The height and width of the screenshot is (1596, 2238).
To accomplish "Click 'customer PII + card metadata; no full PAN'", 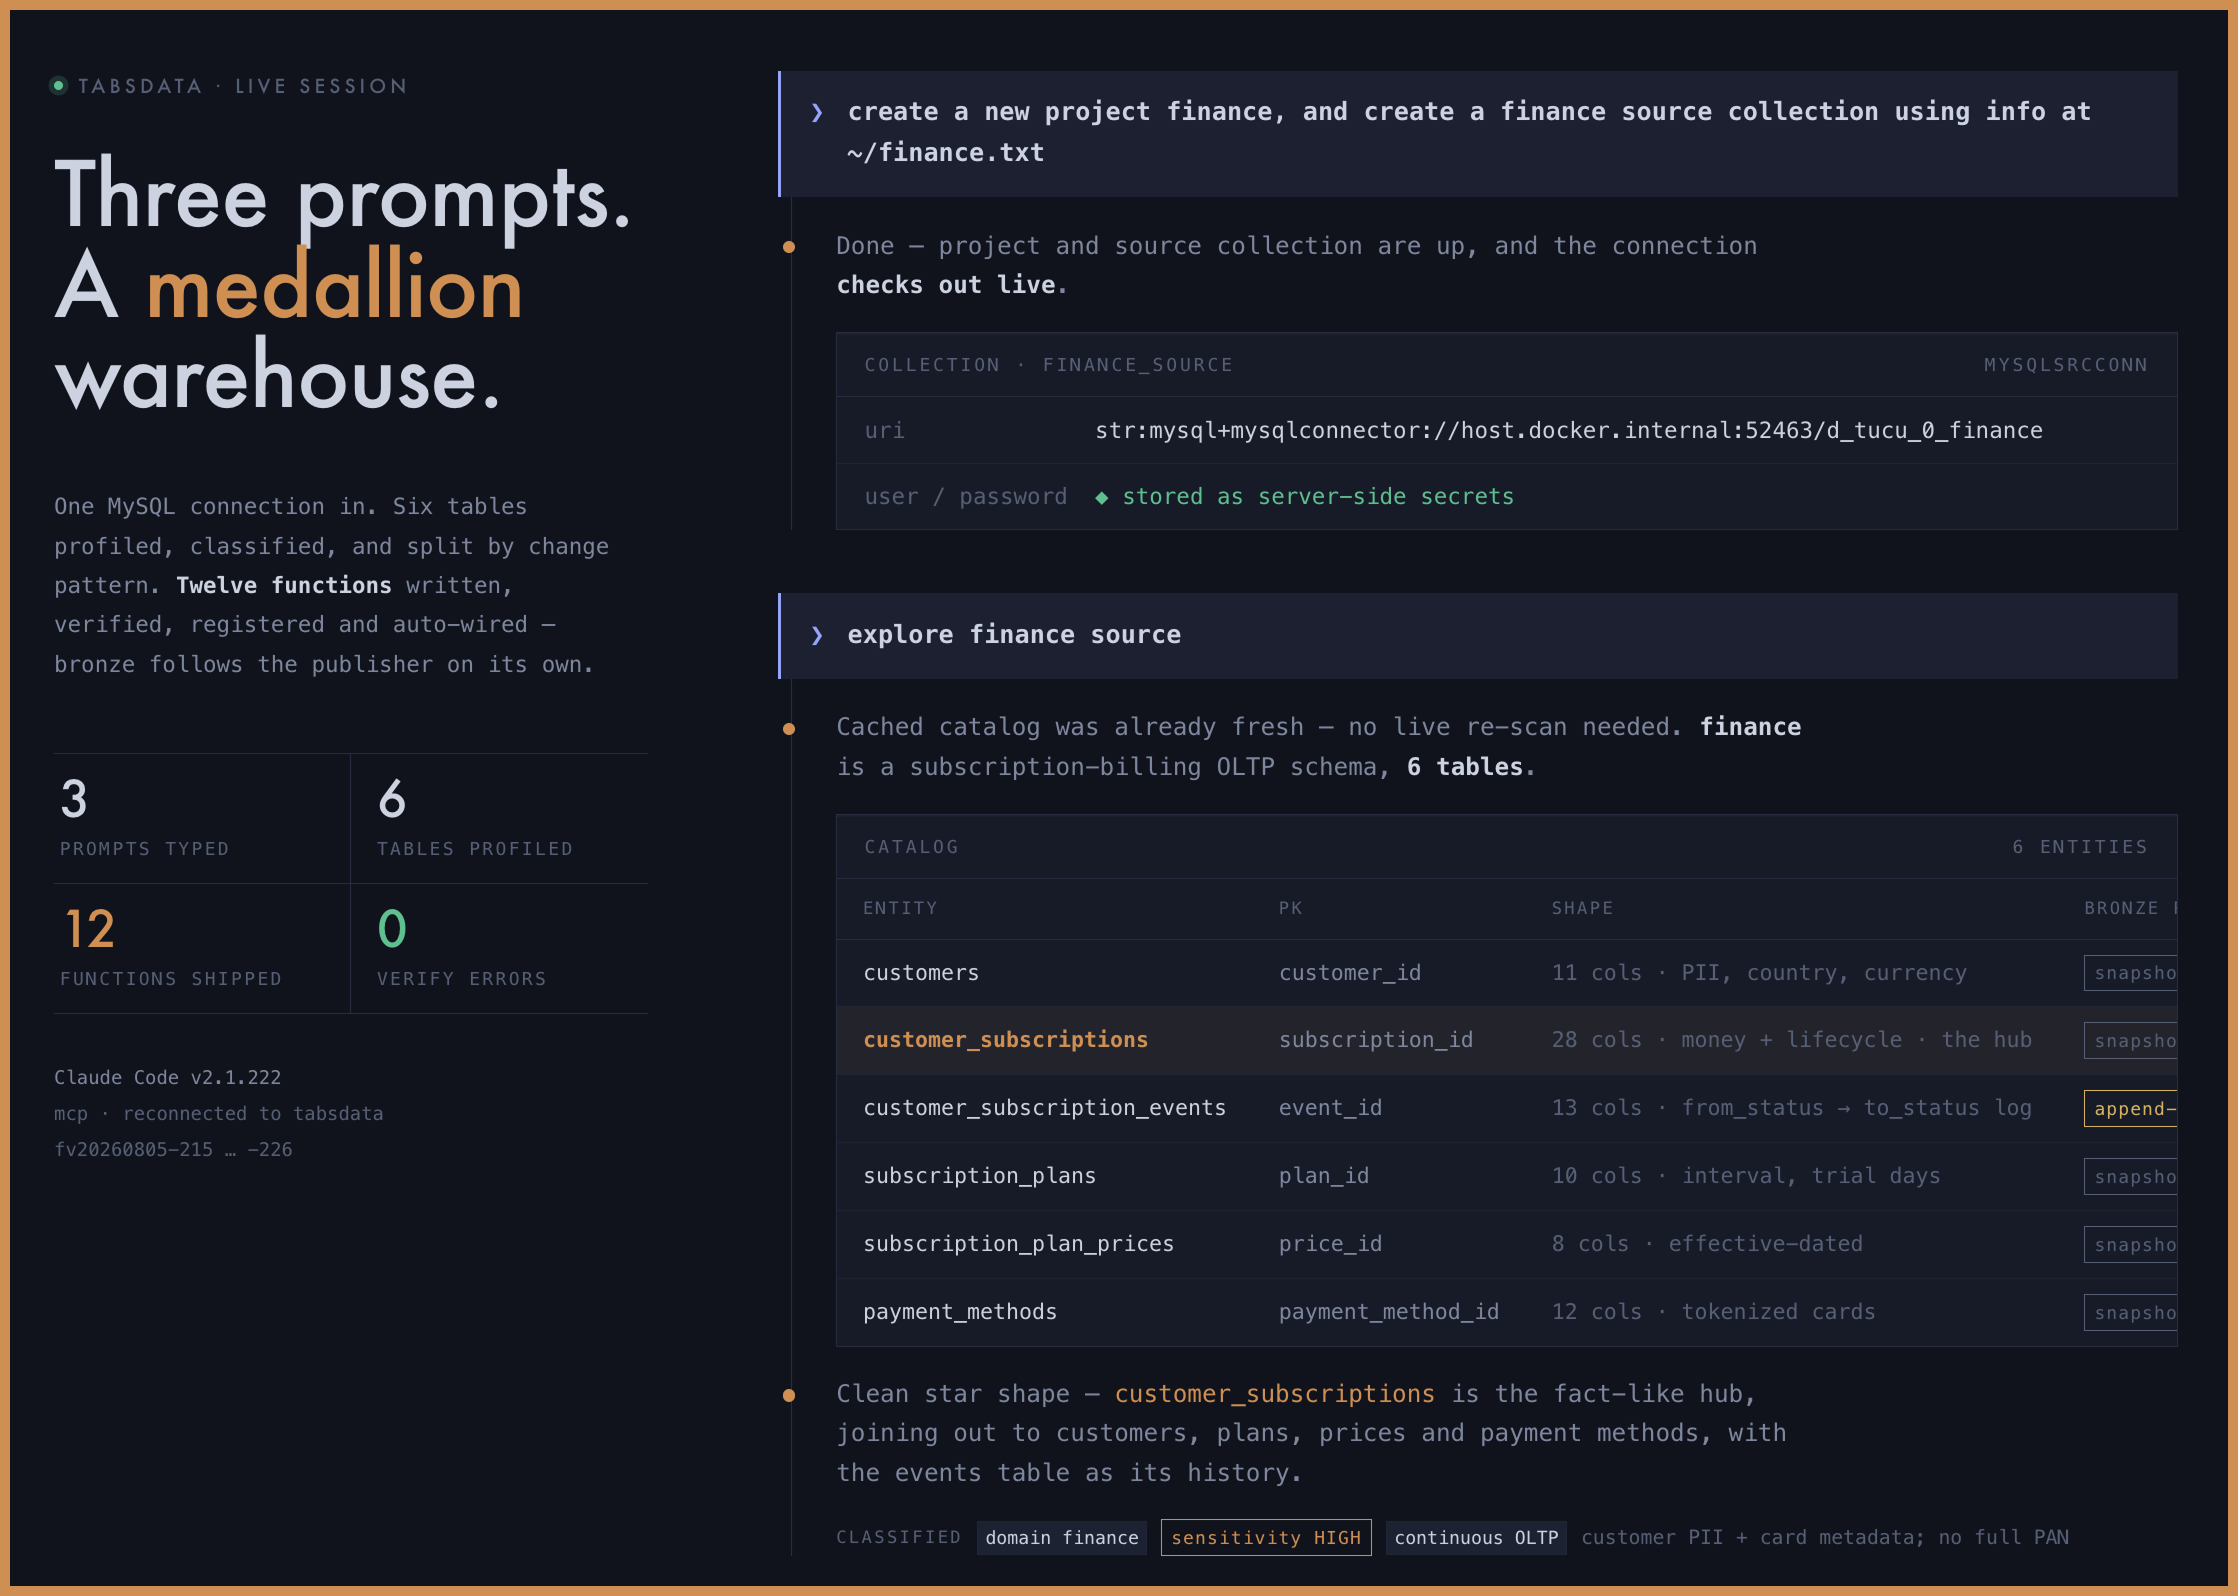I will pos(1825,1537).
